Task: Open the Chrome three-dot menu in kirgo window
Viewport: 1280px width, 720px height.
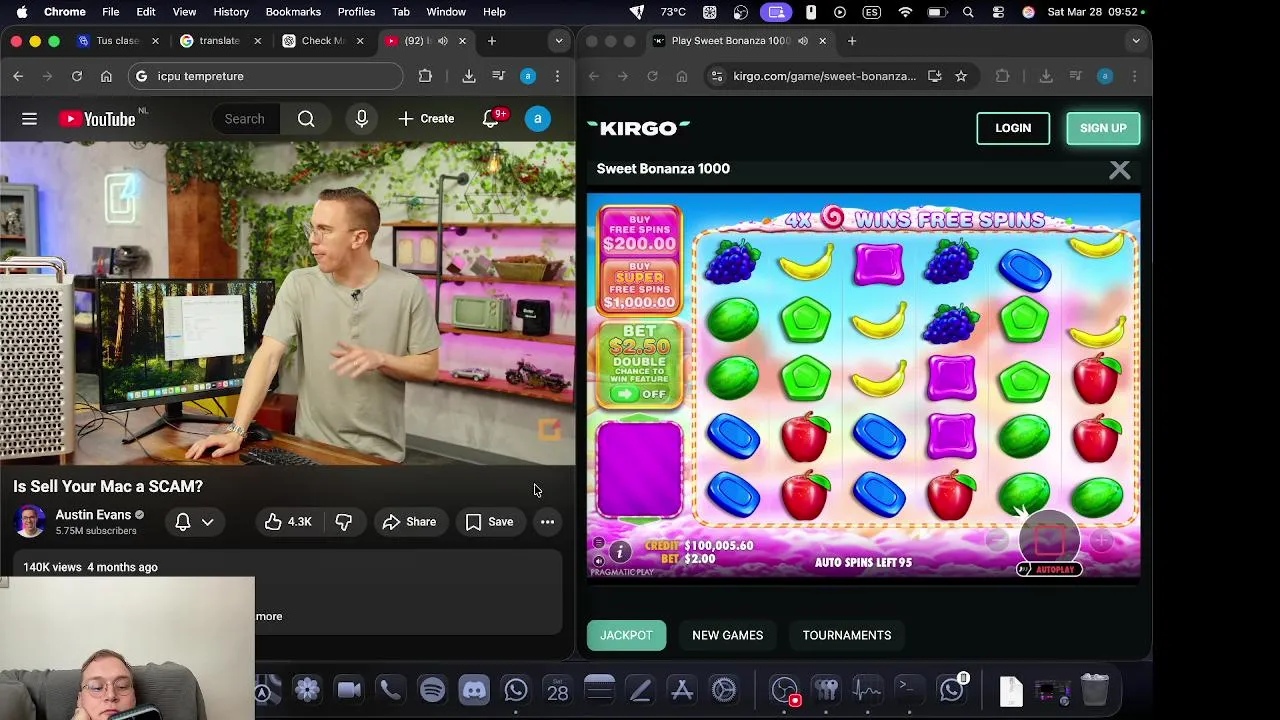Action: pos(1134,76)
